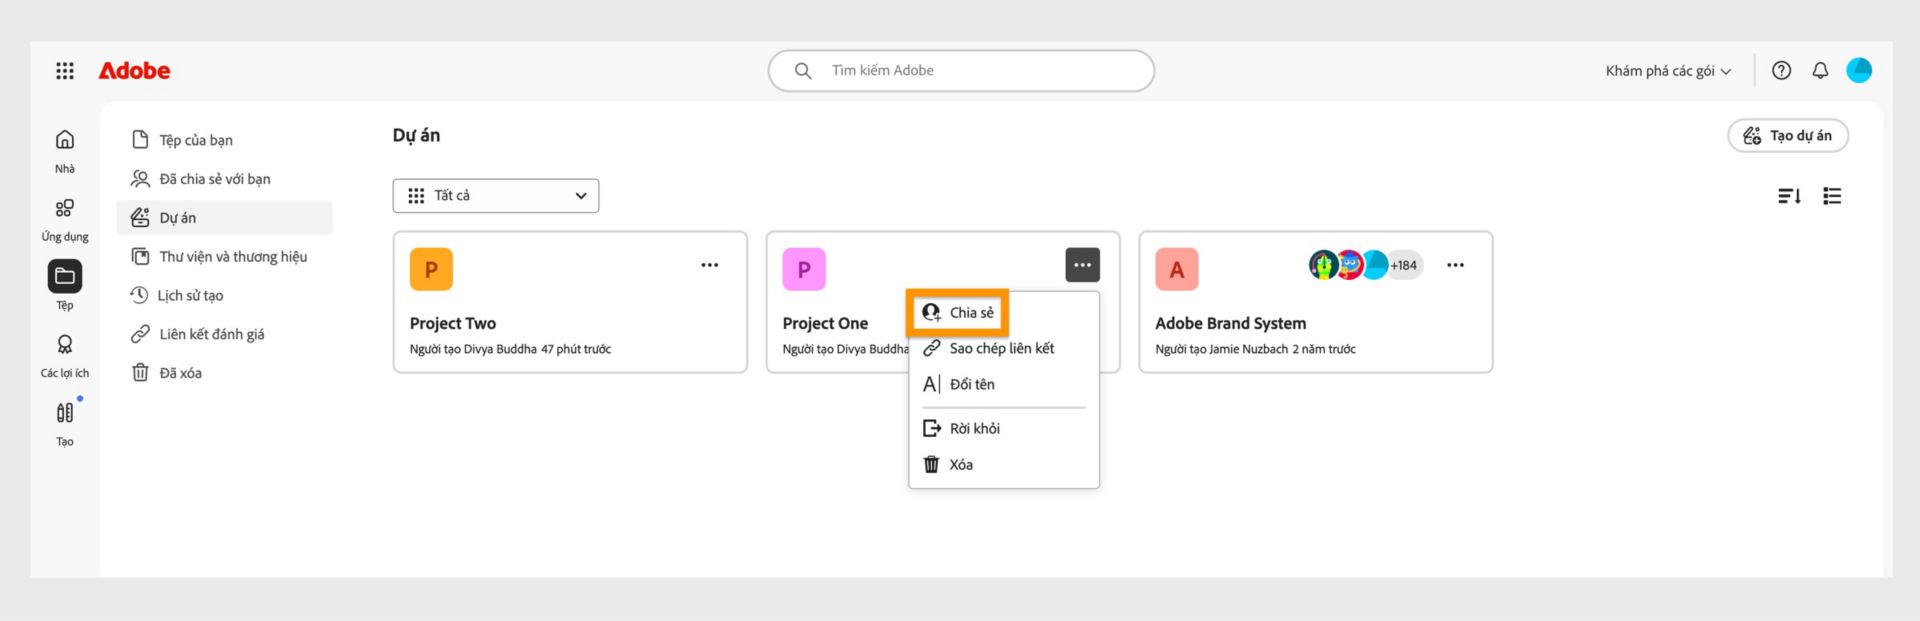
Task: Open the Adobe Brand System title
Action: point(1231,324)
